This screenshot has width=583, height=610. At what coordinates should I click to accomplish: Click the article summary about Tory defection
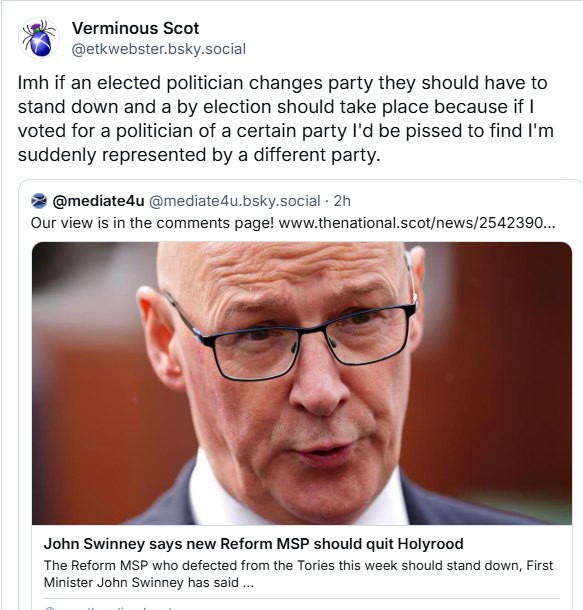coord(298,574)
